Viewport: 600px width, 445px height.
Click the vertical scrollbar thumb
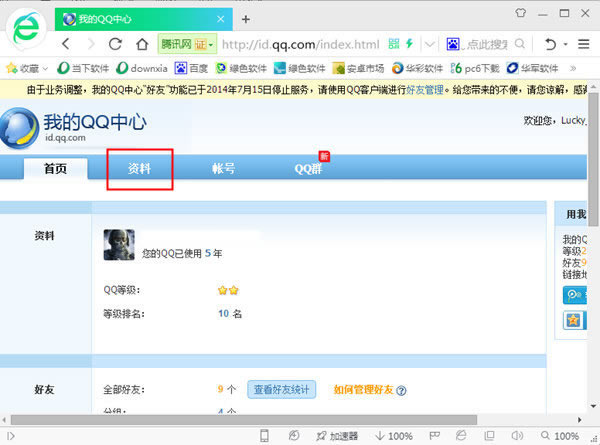click(593, 159)
